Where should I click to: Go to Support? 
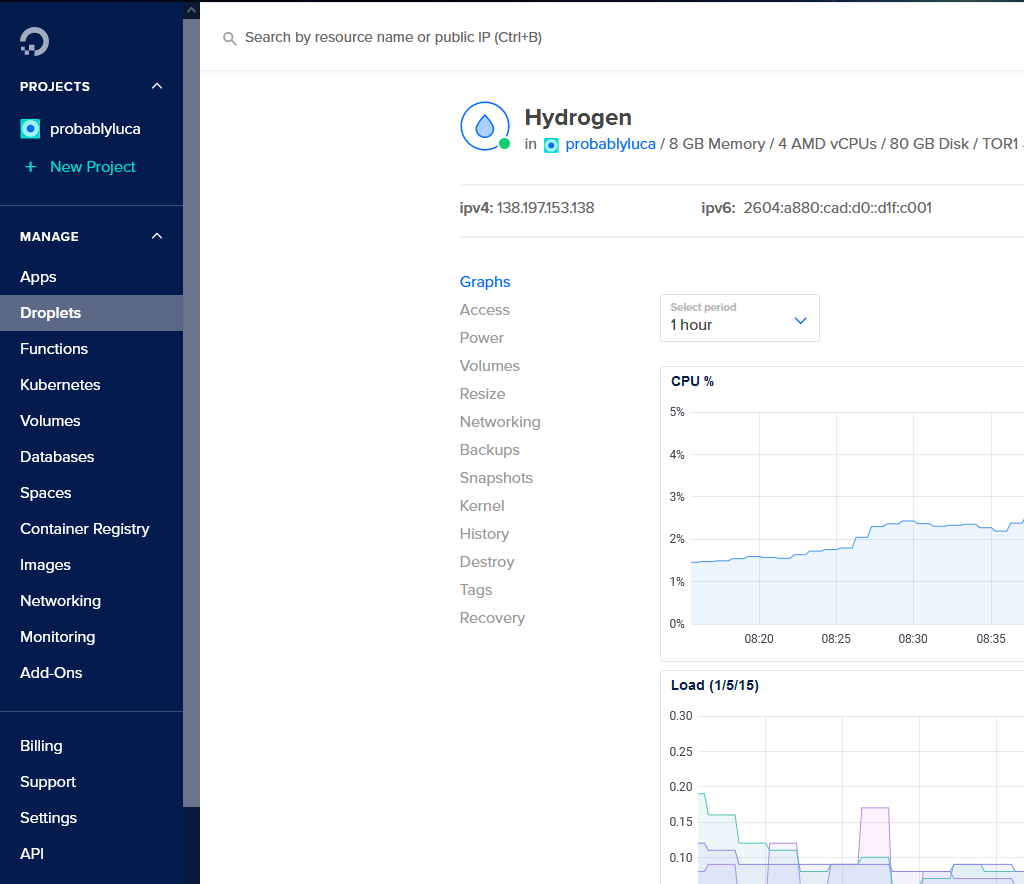pos(91,781)
